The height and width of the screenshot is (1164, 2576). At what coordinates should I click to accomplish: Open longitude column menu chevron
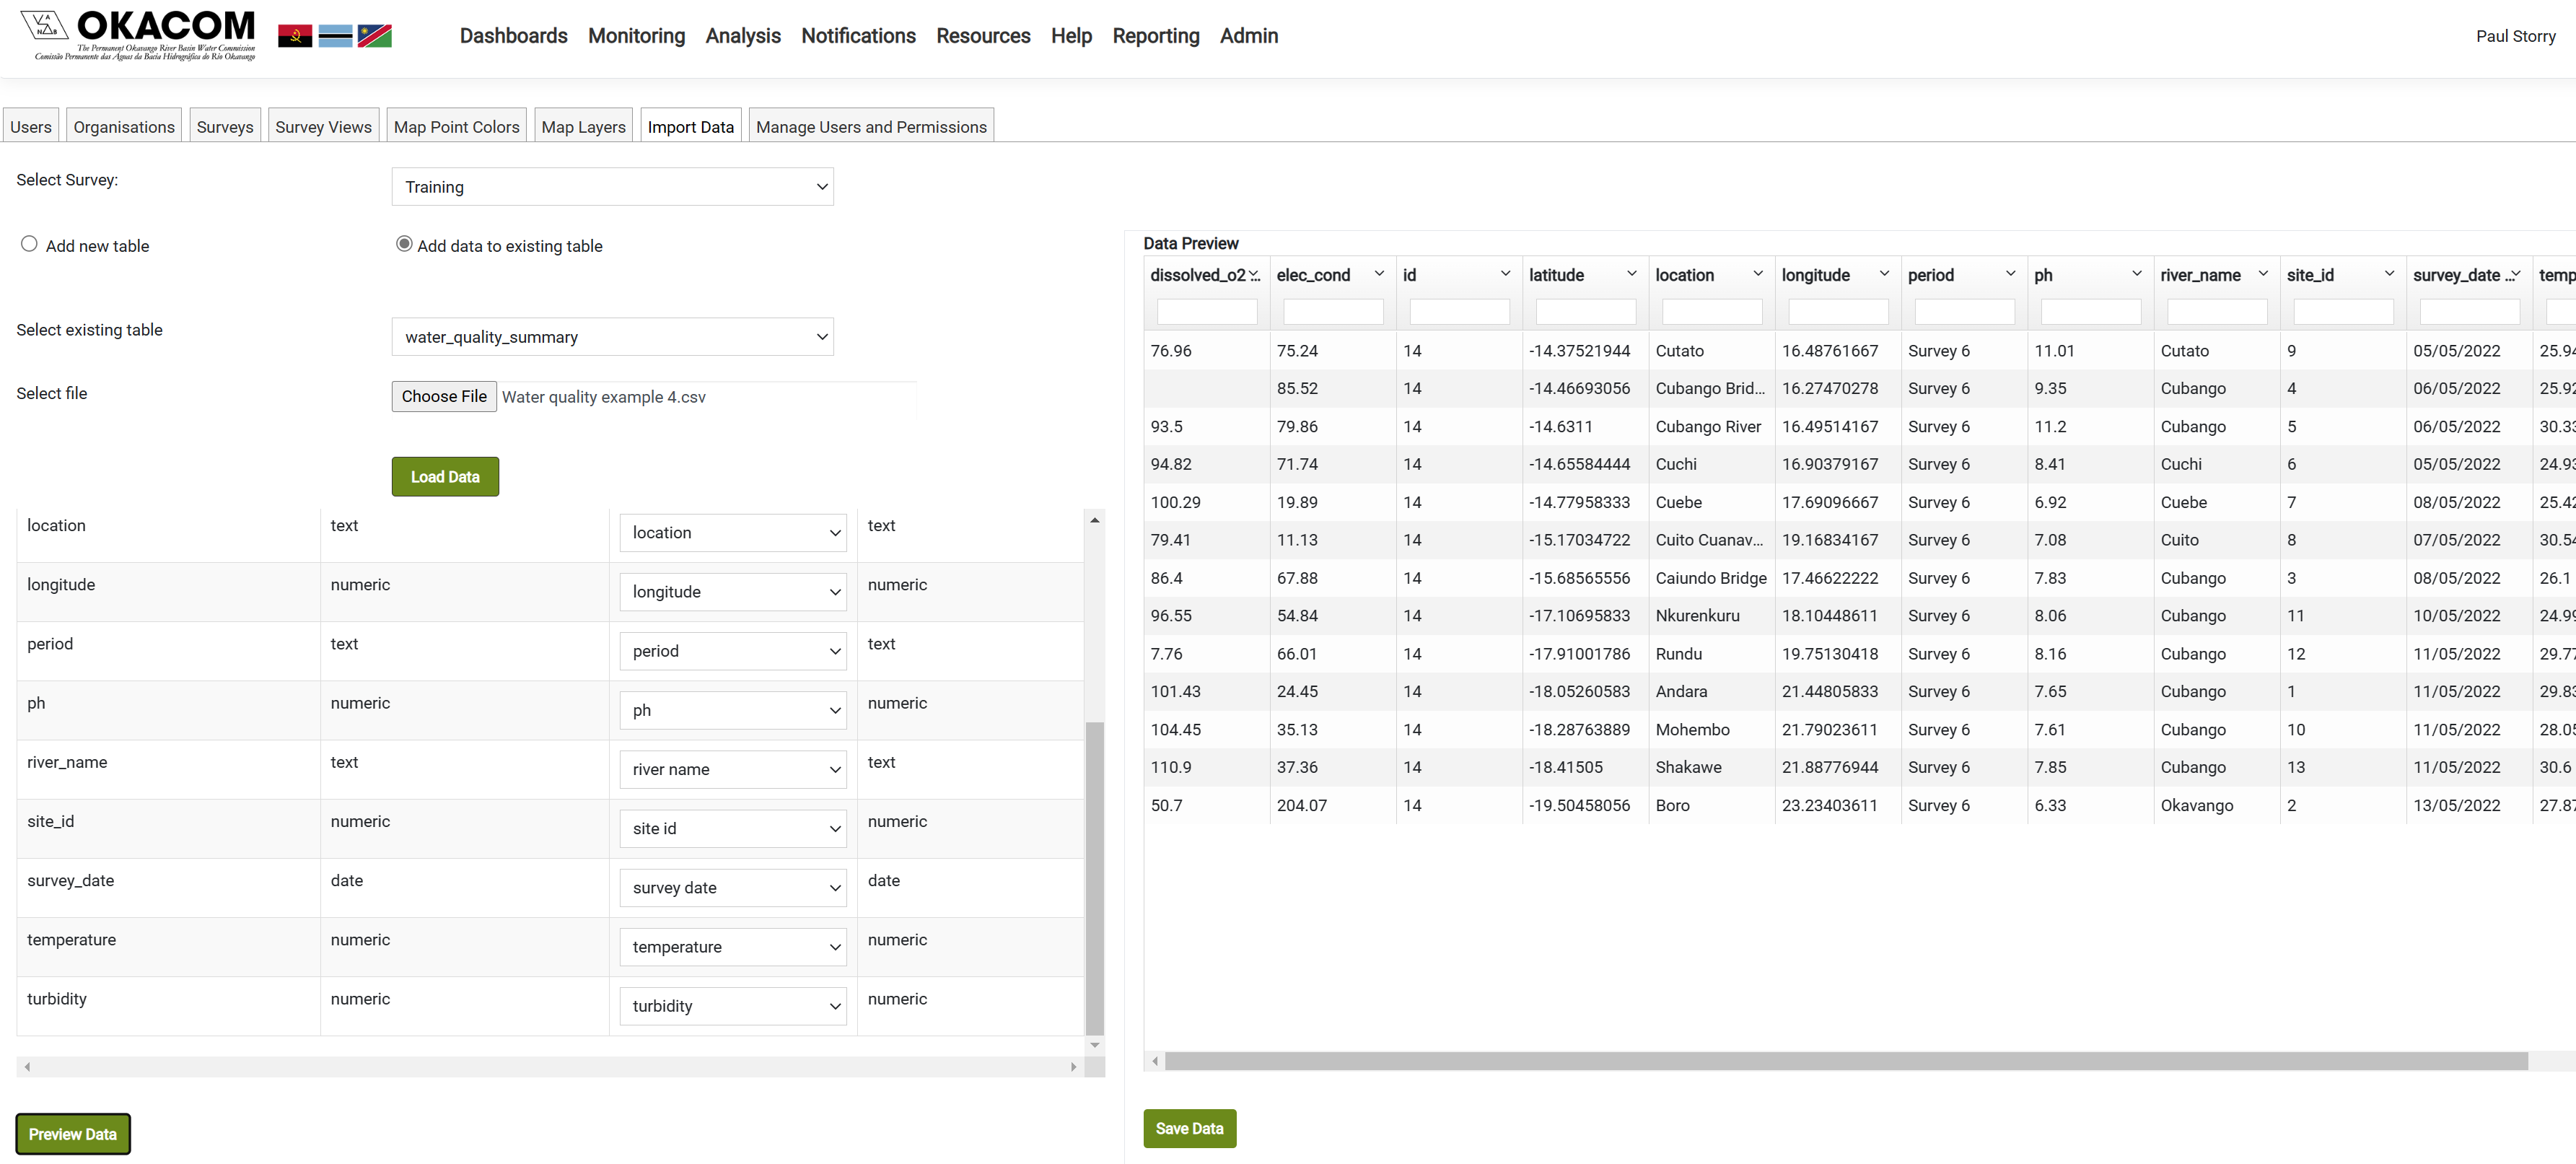[x=1884, y=274]
